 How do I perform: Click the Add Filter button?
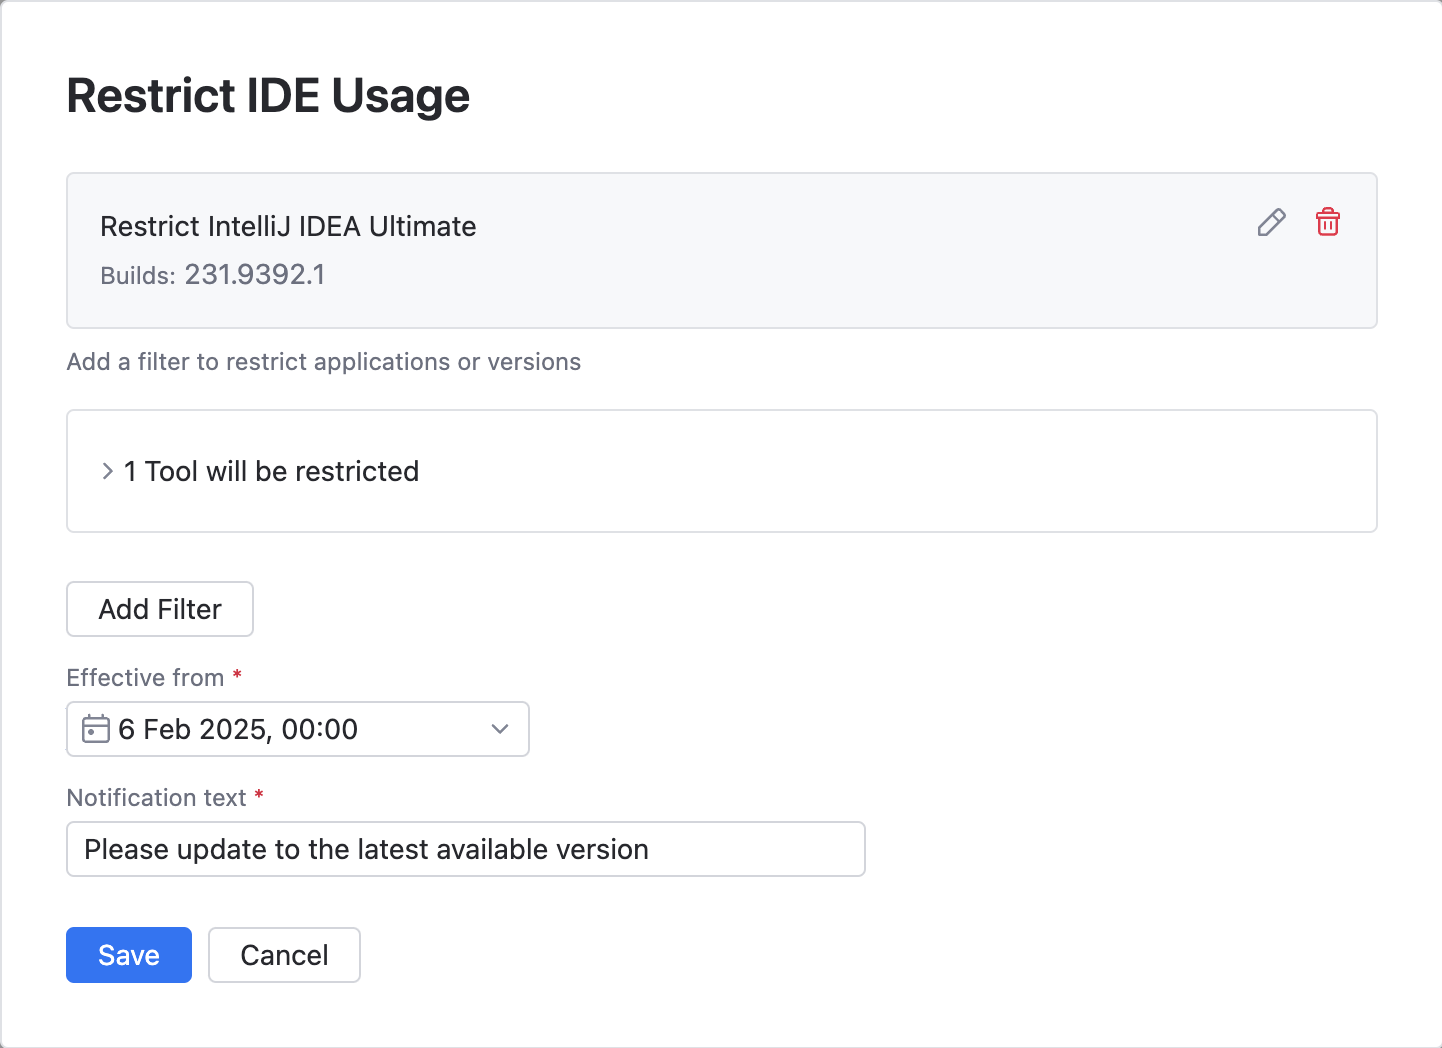coord(159,609)
